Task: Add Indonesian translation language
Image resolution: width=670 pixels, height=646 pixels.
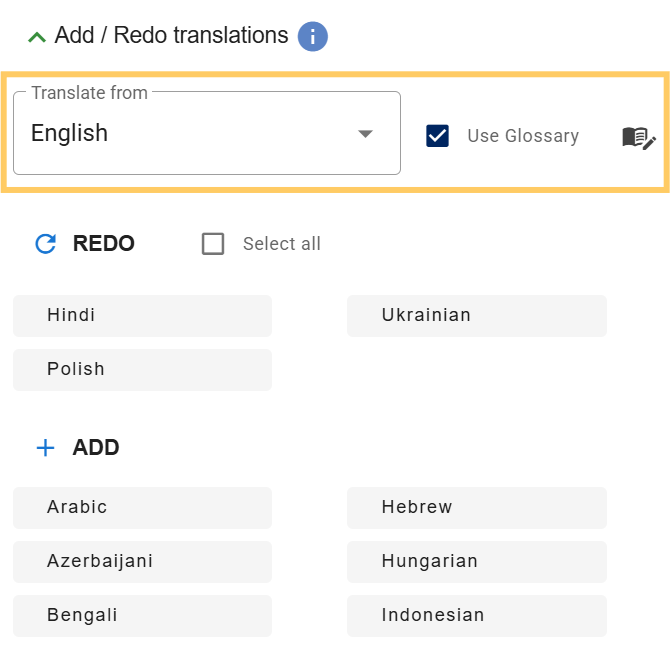Action: pyautogui.click(x=476, y=616)
